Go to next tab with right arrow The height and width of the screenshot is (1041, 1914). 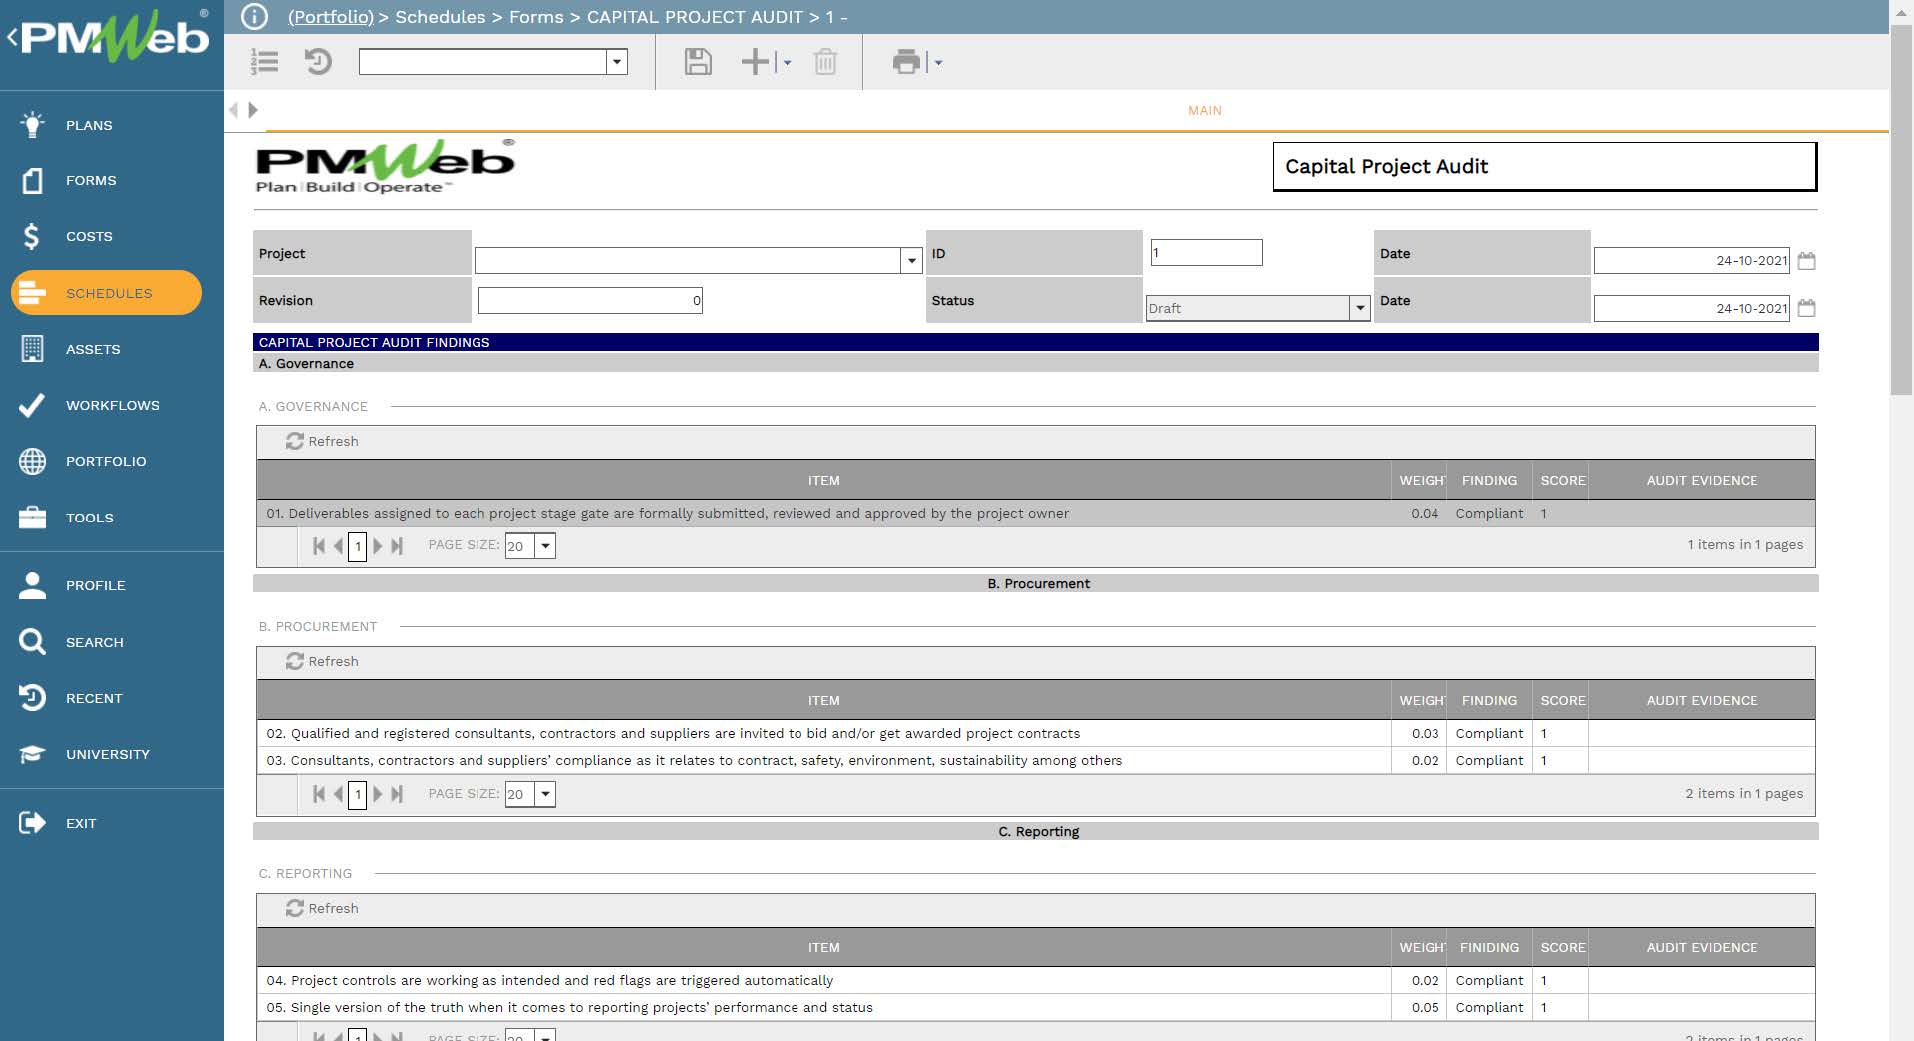tap(253, 110)
